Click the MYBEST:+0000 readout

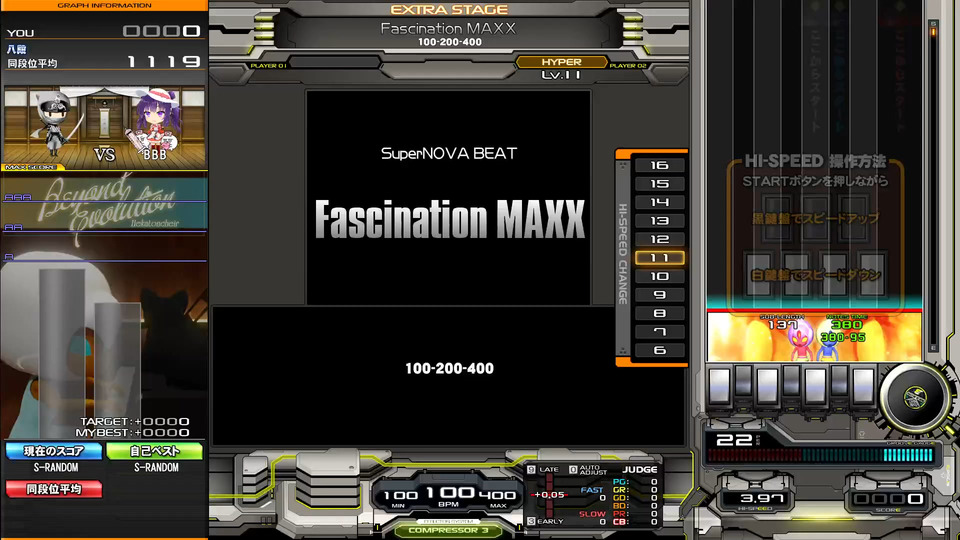coord(133,432)
